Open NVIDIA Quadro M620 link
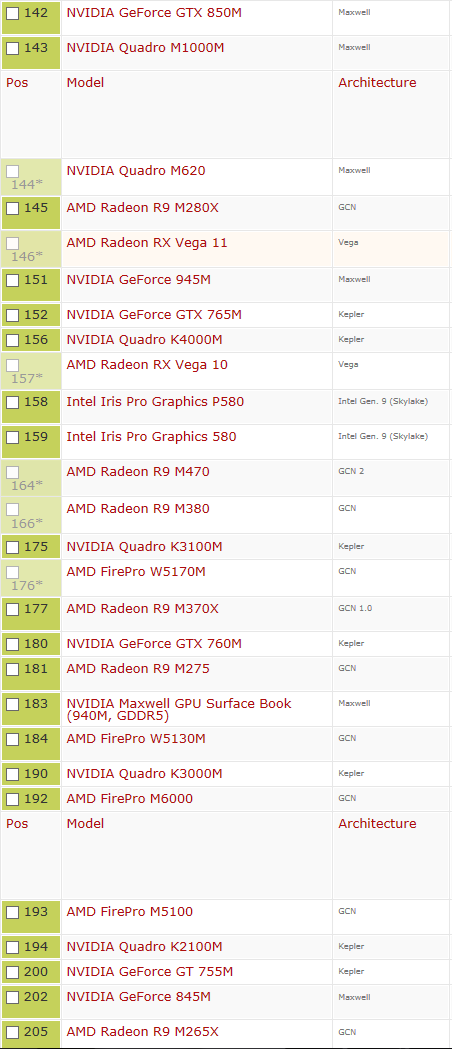Image resolution: width=452 pixels, height=1049 pixels. (x=136, y=171)
